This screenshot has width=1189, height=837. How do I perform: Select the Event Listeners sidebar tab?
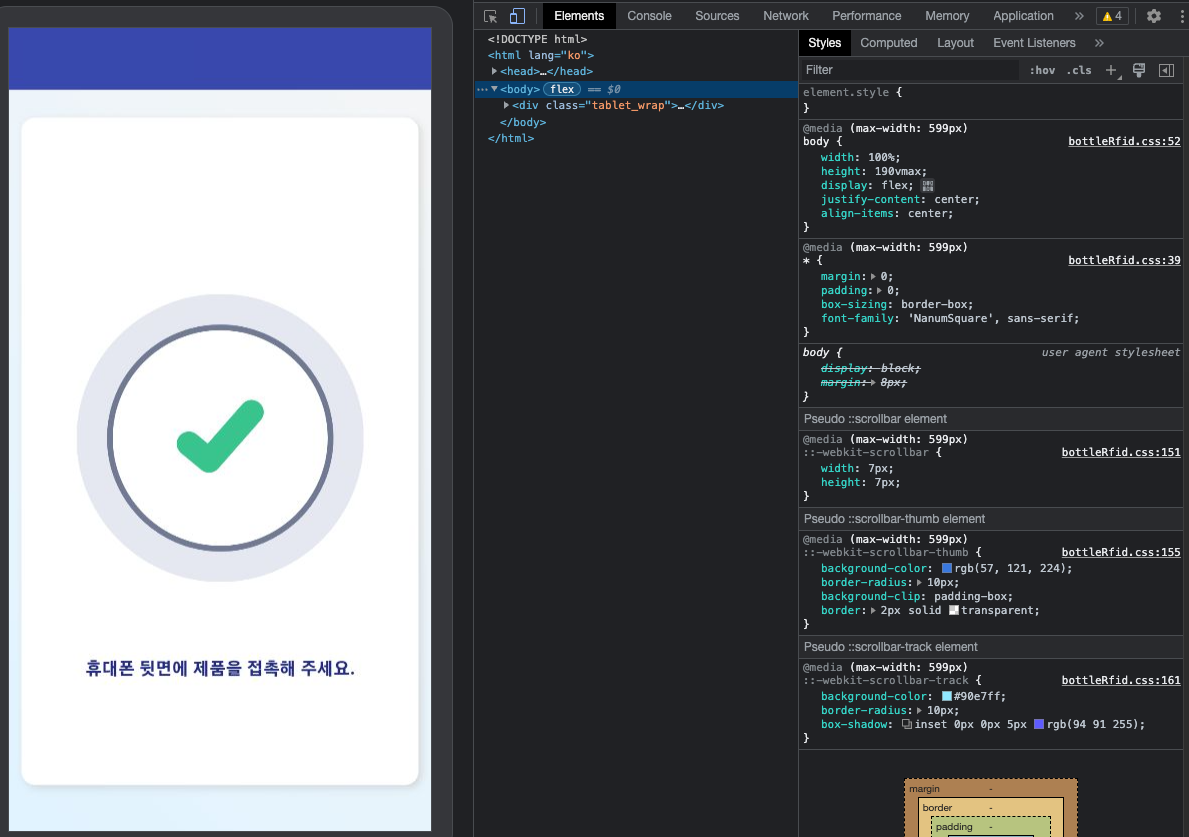tap(1034, 43)
